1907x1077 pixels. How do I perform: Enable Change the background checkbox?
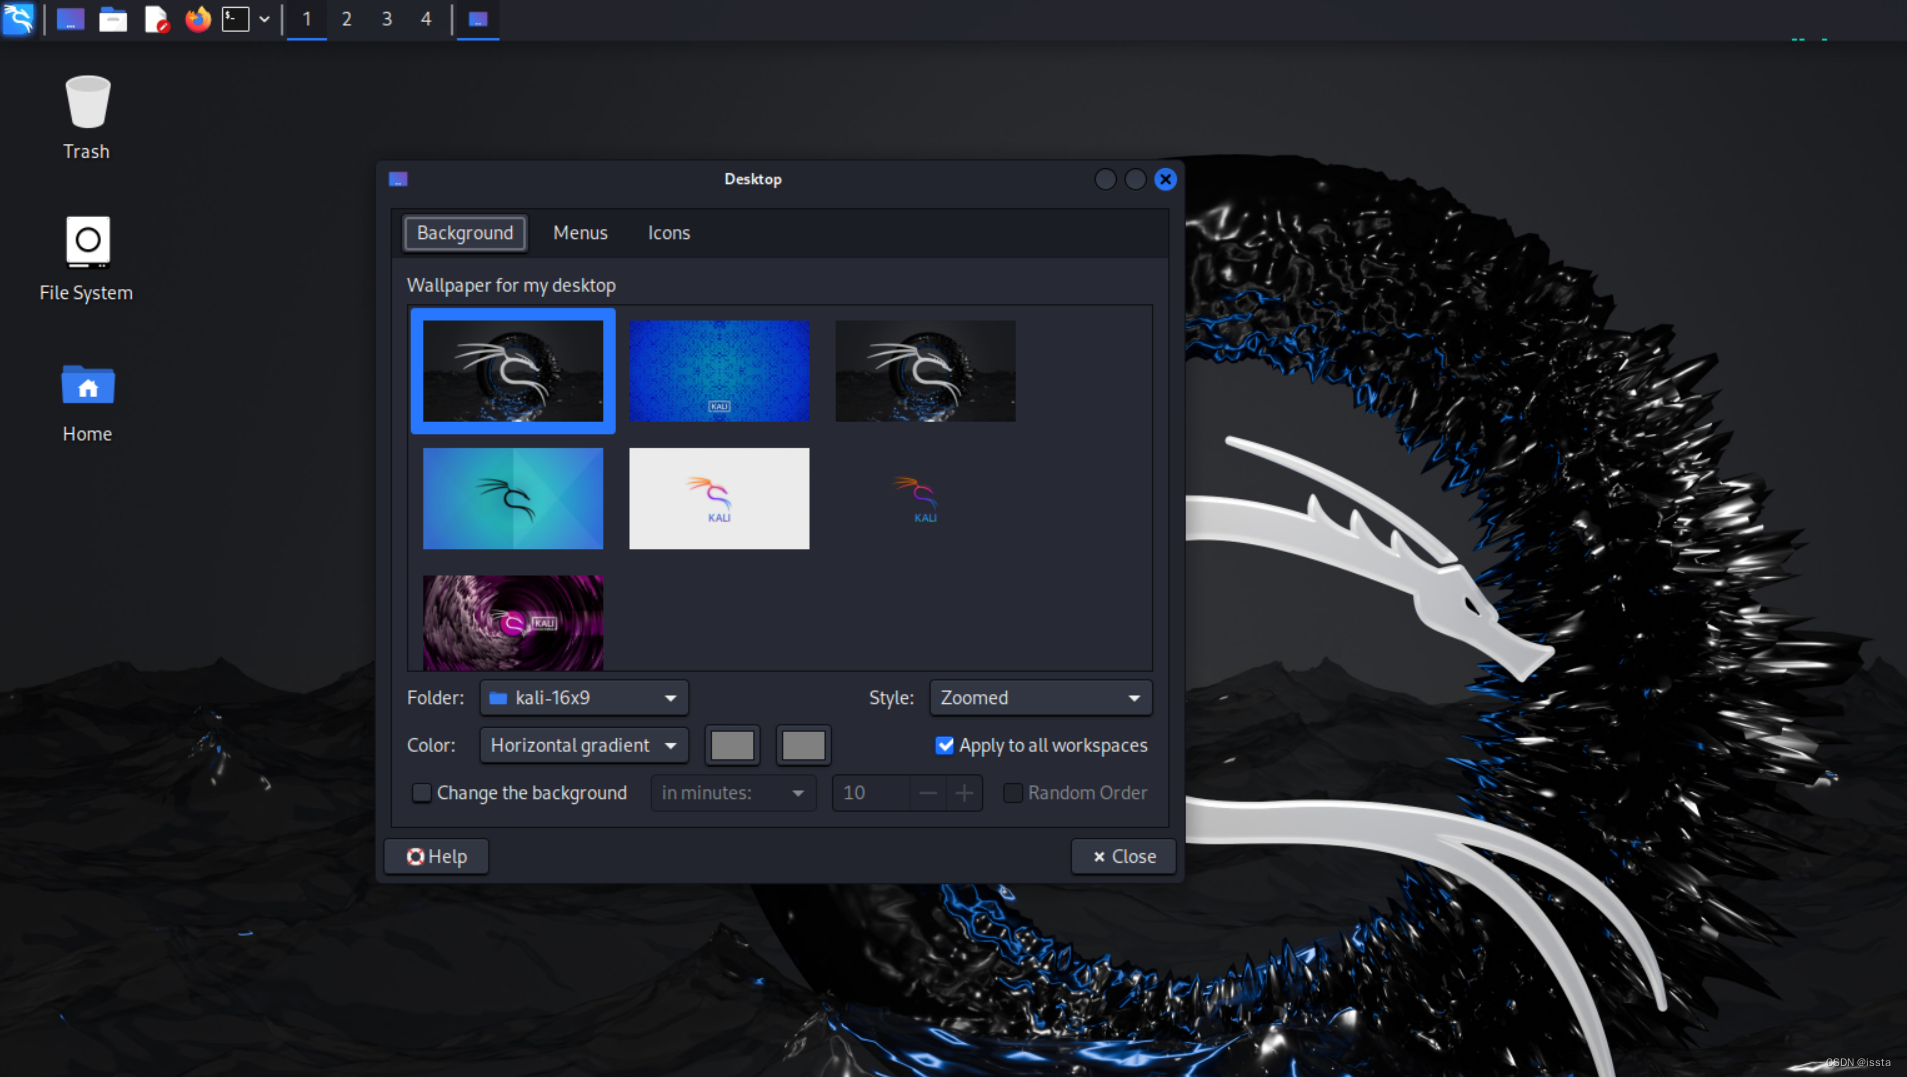tap(422, 793)
